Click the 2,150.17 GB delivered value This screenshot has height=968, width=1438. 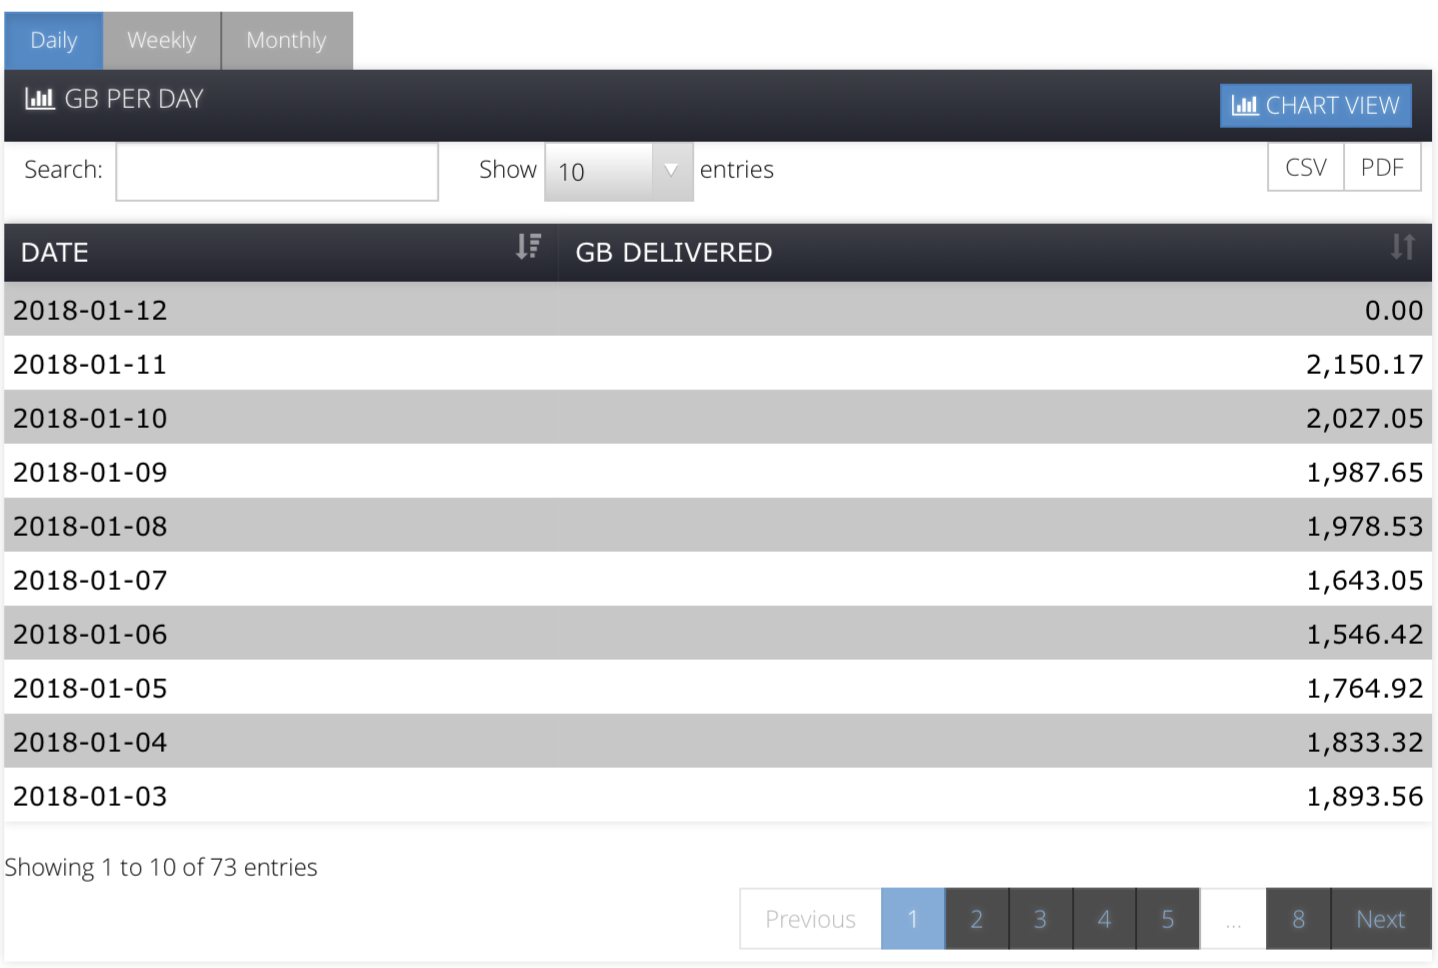(x=1364, y=364)
